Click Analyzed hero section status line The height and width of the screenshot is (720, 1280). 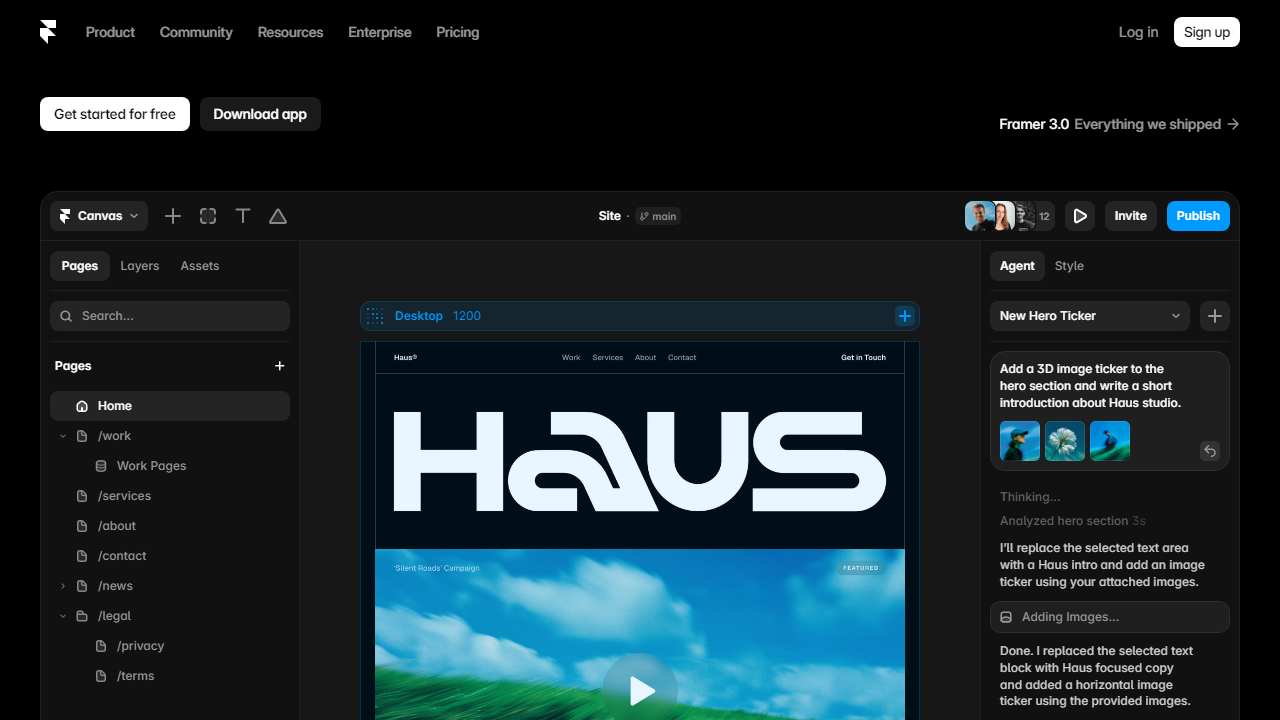click(1072, 521)
